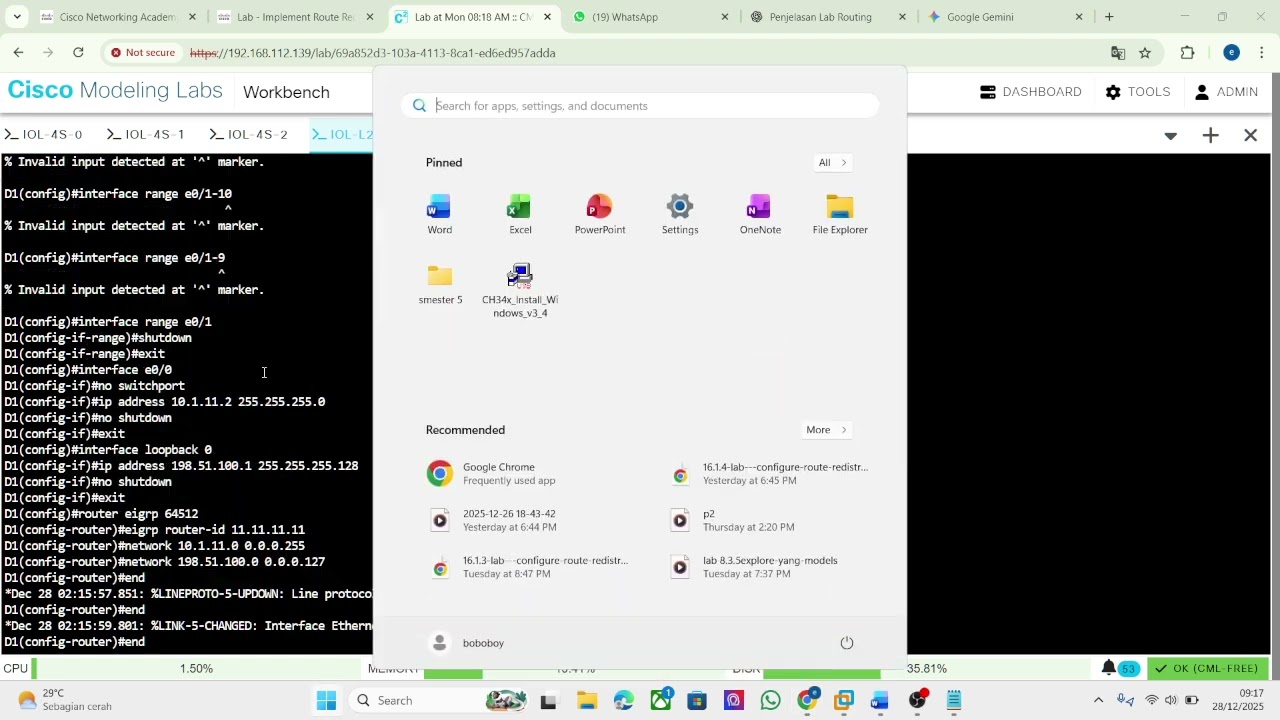The width and height of the screenshot is (1280, 720).
Task: Focus the Start menu search box
Action: (640, 106)
